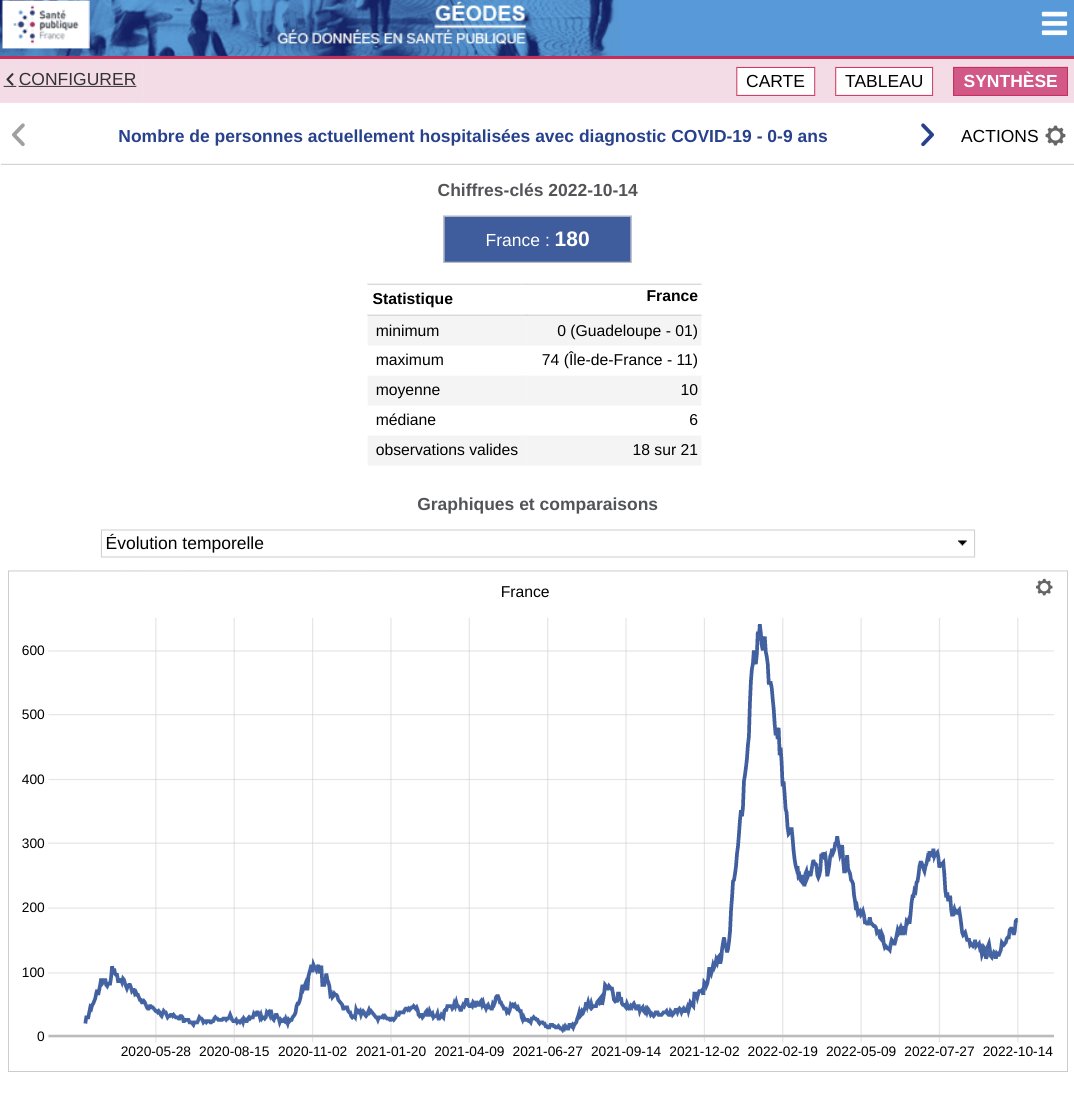Click the 'Chiffres-clés 2022-10-14' heading
The image size is (1074, 1096).
point(537,190)
